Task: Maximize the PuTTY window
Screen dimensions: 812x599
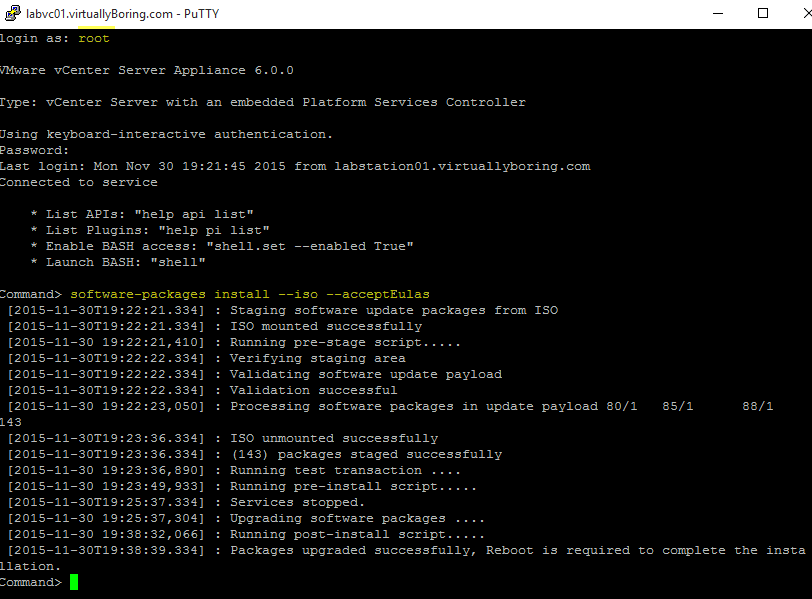Action: point(762,13)
